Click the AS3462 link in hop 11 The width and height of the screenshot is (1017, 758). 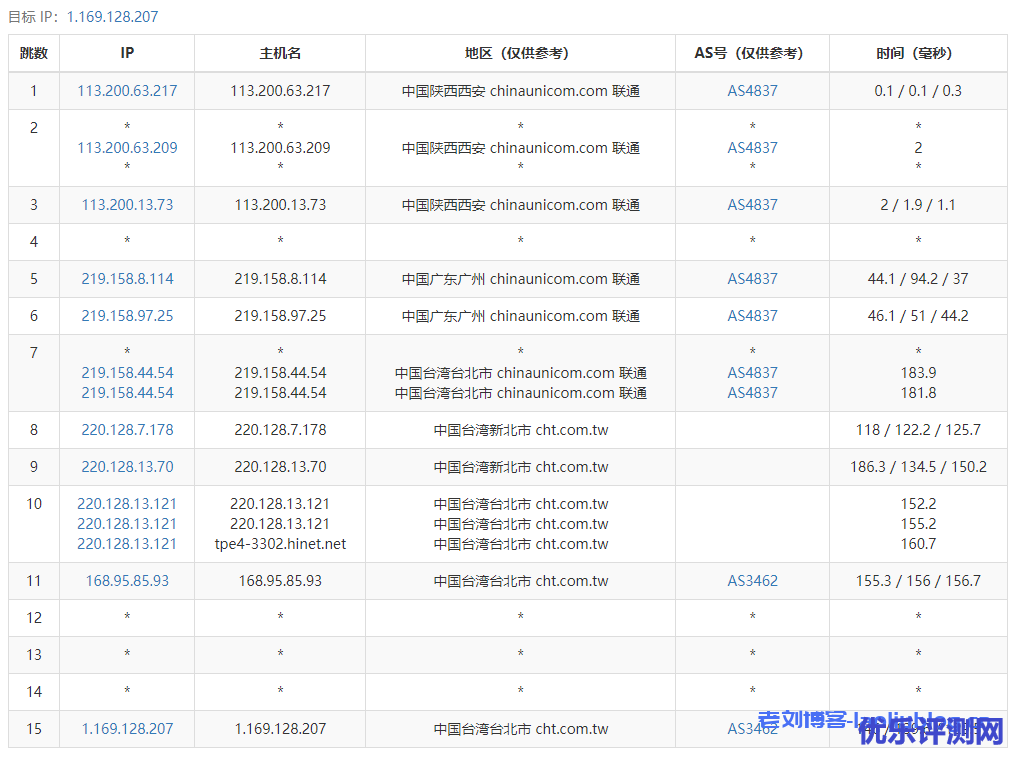pyautogui.click(x=752, y=581)
